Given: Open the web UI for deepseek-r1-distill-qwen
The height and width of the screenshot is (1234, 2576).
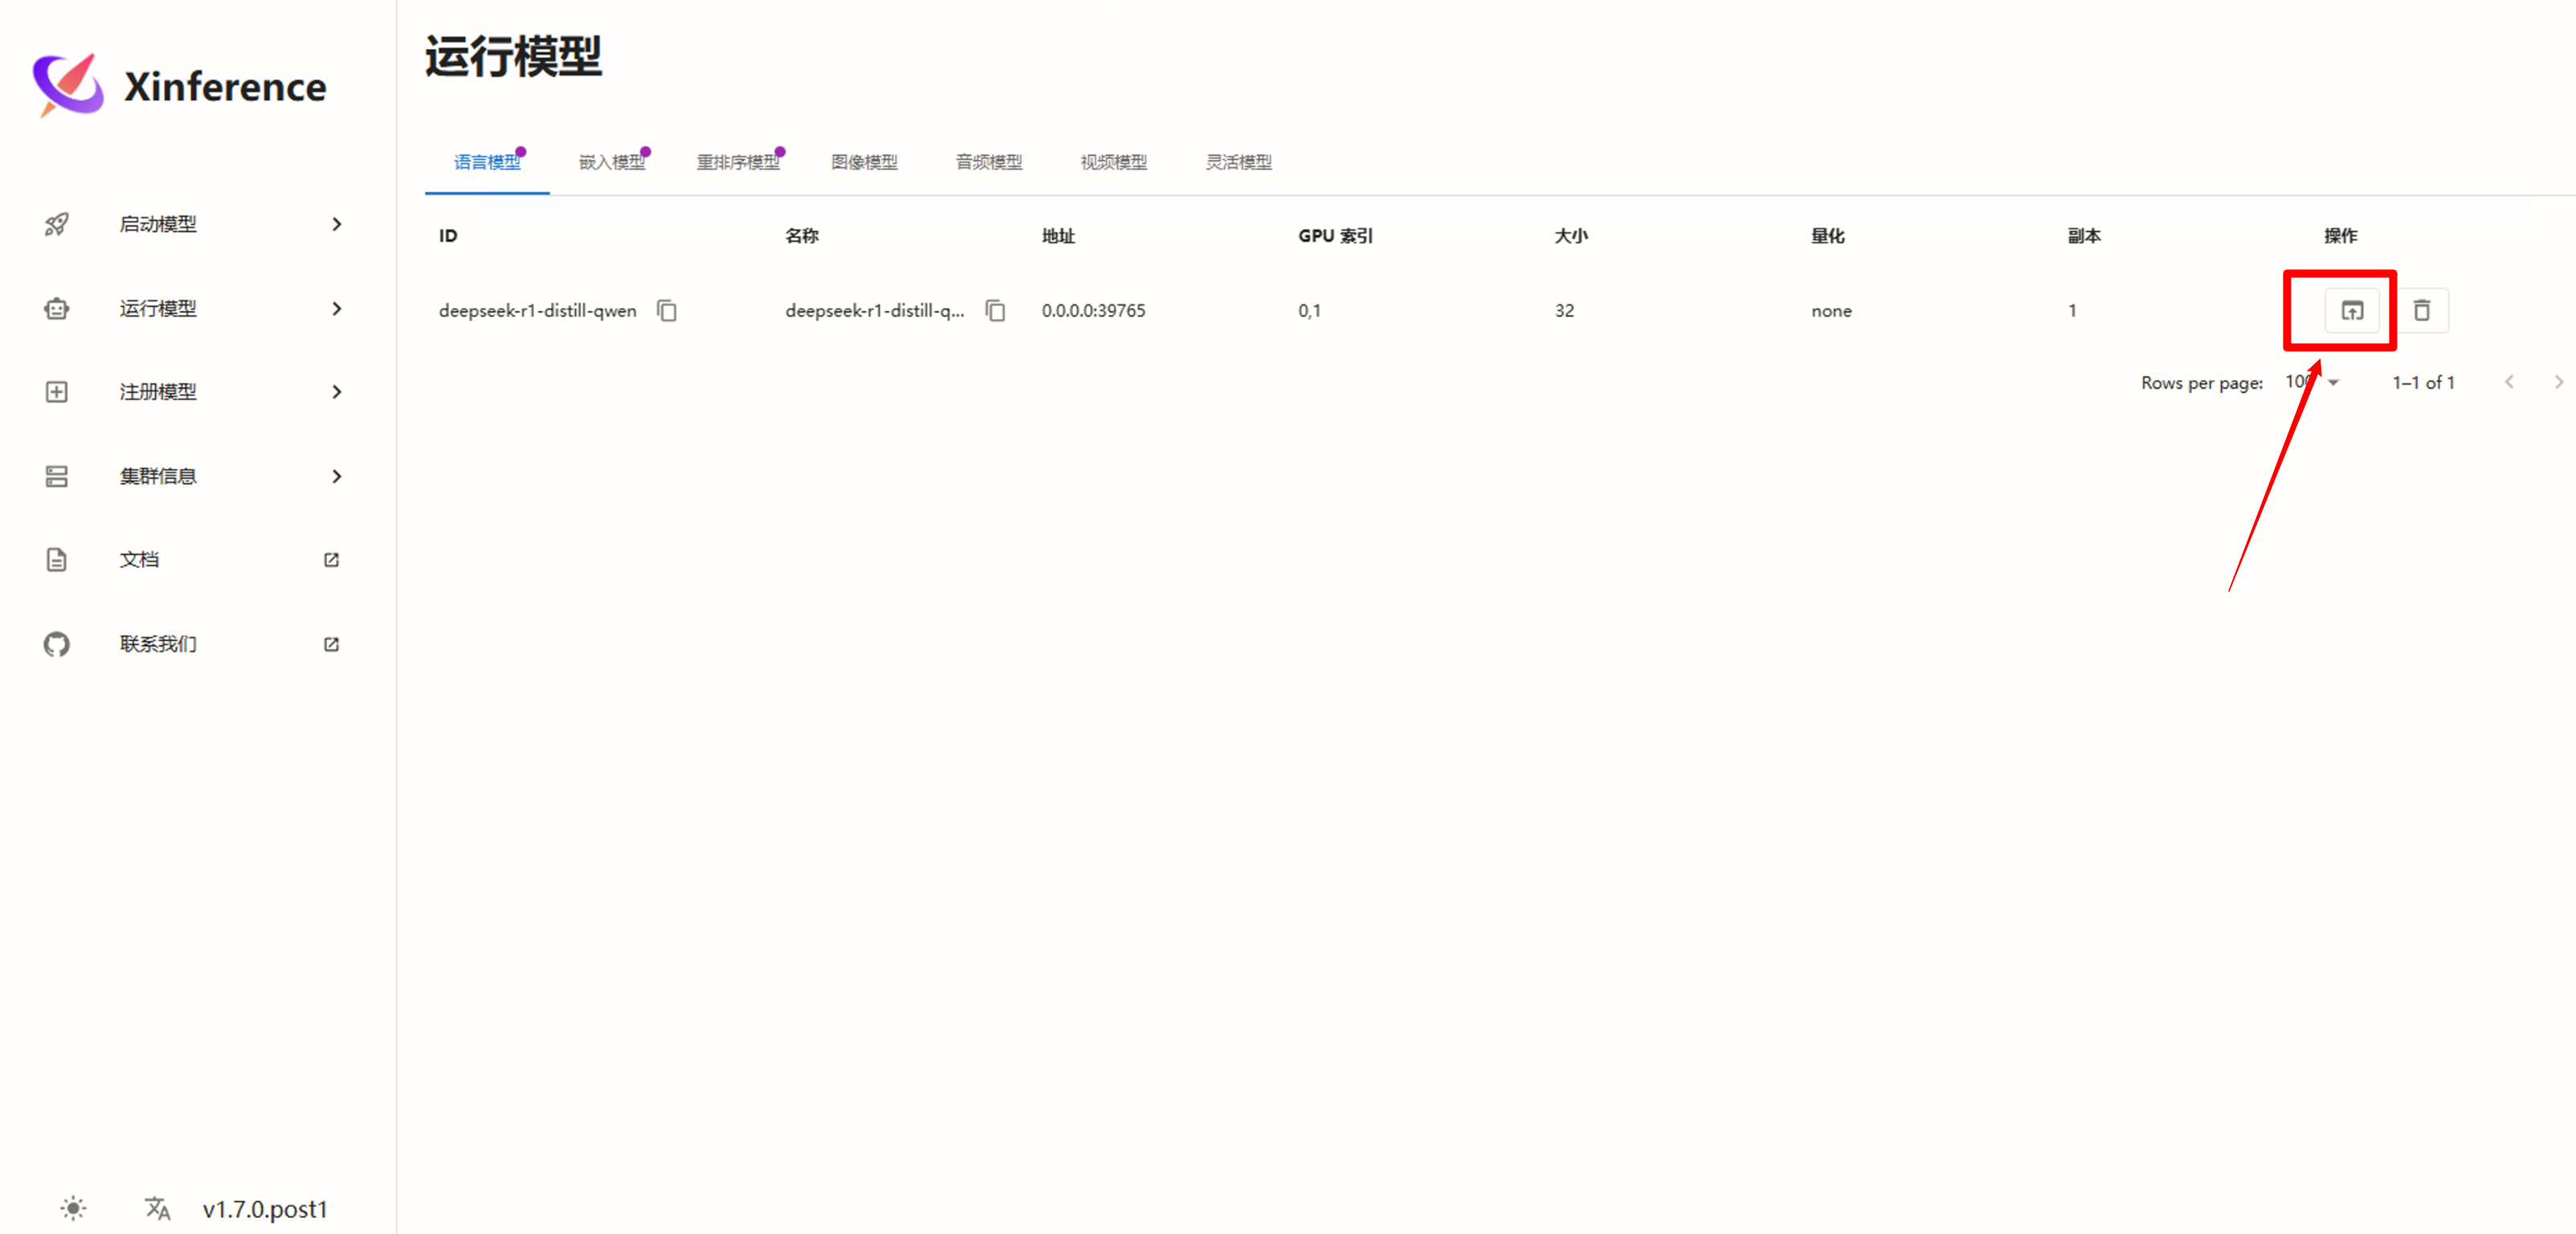Looking at the screenshot, I should coord(2352,310).
